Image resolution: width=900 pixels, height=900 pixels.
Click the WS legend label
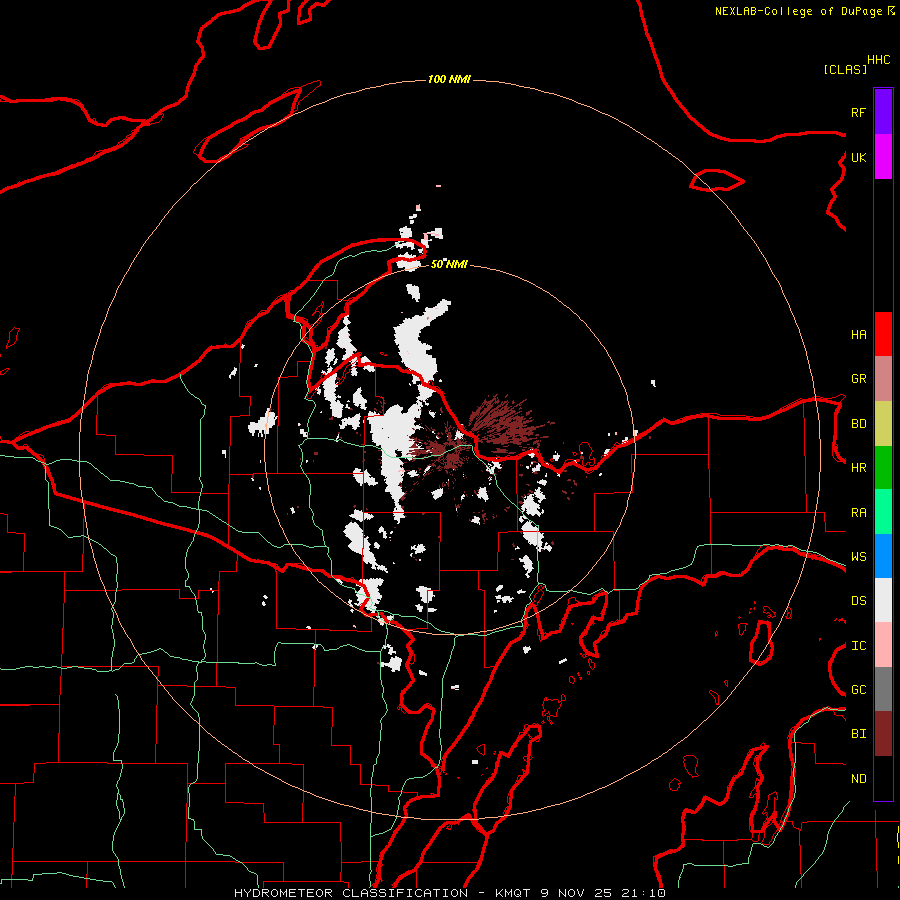(858, 557)
